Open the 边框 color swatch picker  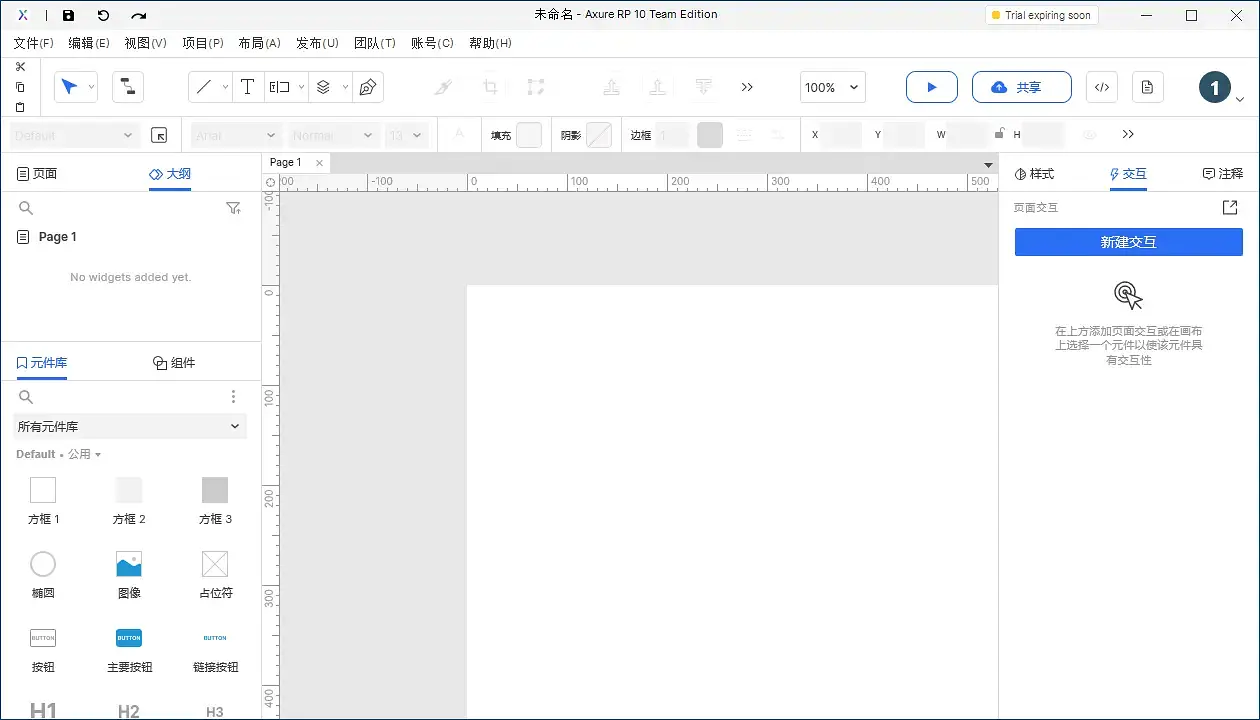(x=709, y=134)
